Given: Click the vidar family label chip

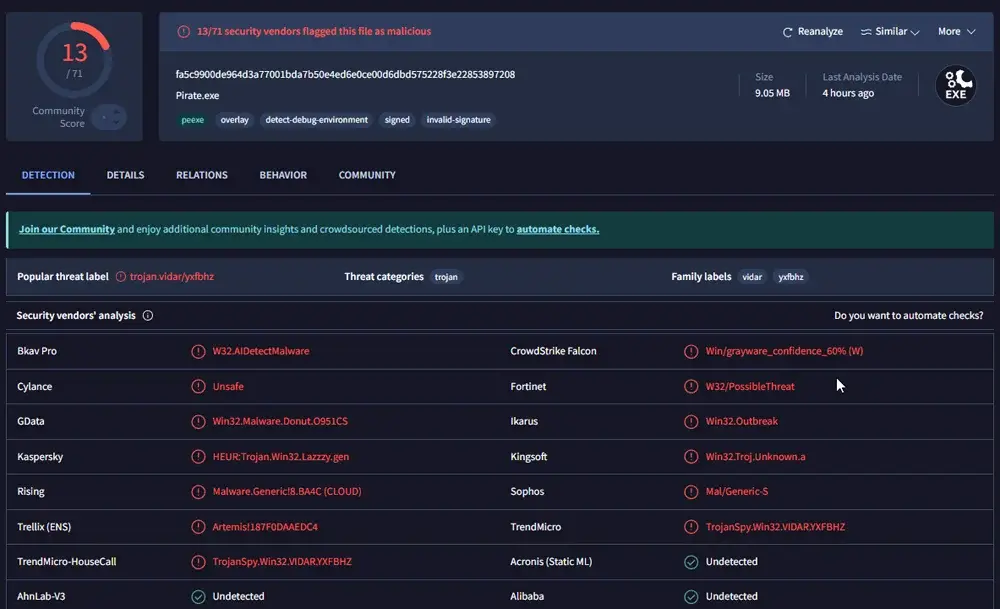Looking at the screenshot, I should click(x=752, y=277).
